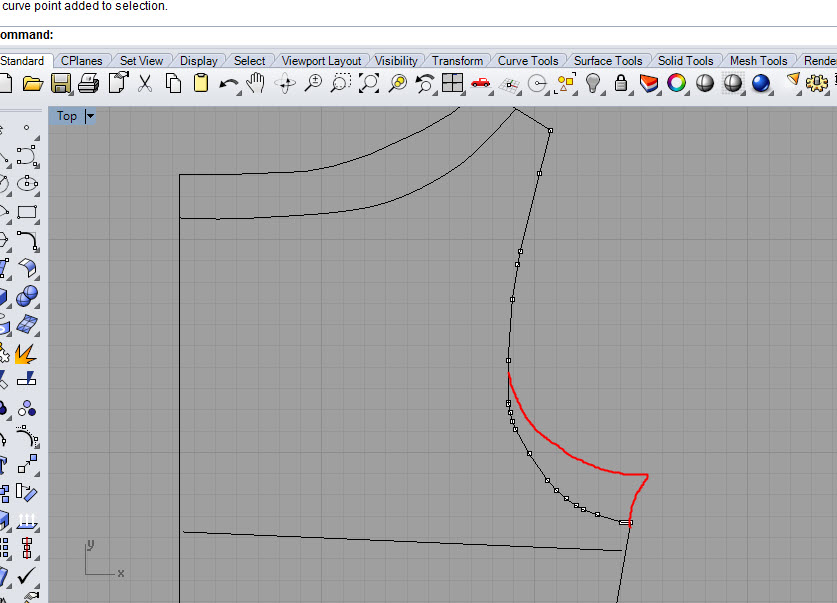
Task: Open the color wheel icon
Action: [x=677, y=84]
